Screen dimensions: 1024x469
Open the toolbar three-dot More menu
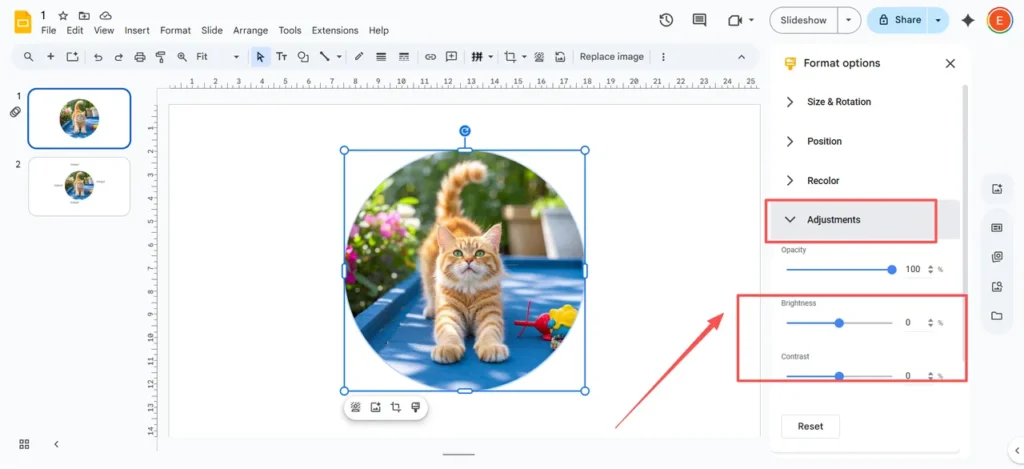pyautogui.click(x=664, y=57)
